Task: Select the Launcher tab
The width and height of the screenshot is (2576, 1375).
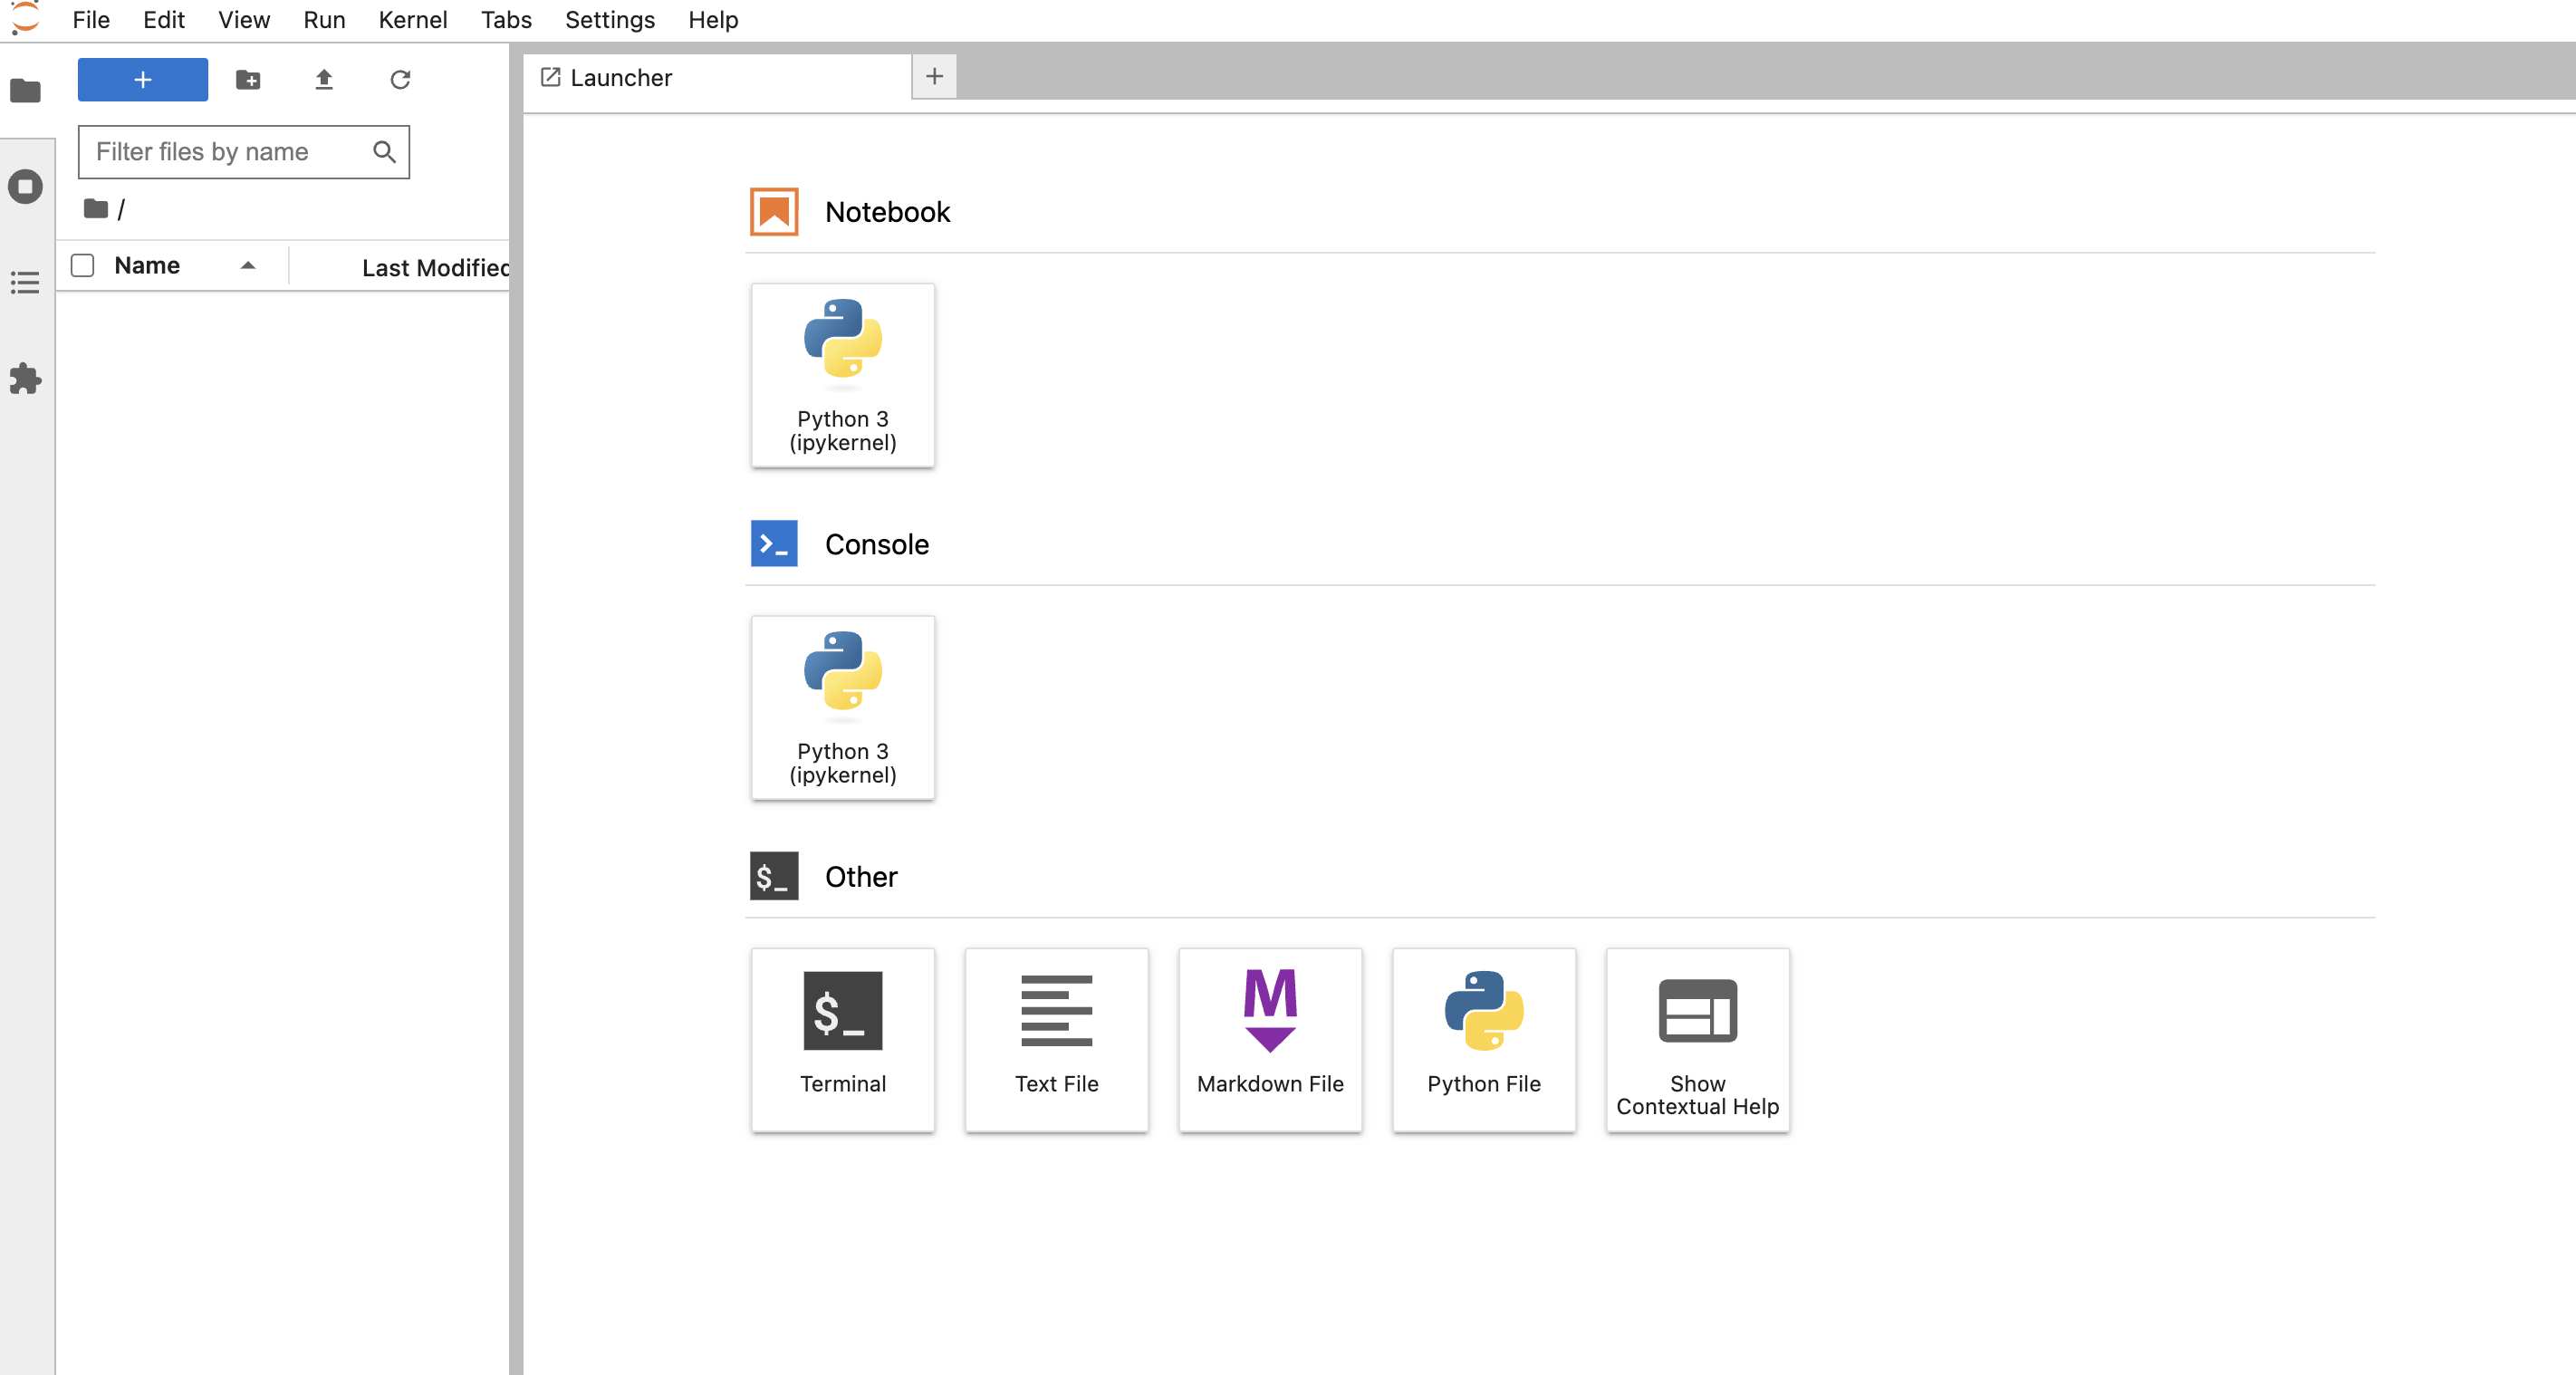Action: 714,75
